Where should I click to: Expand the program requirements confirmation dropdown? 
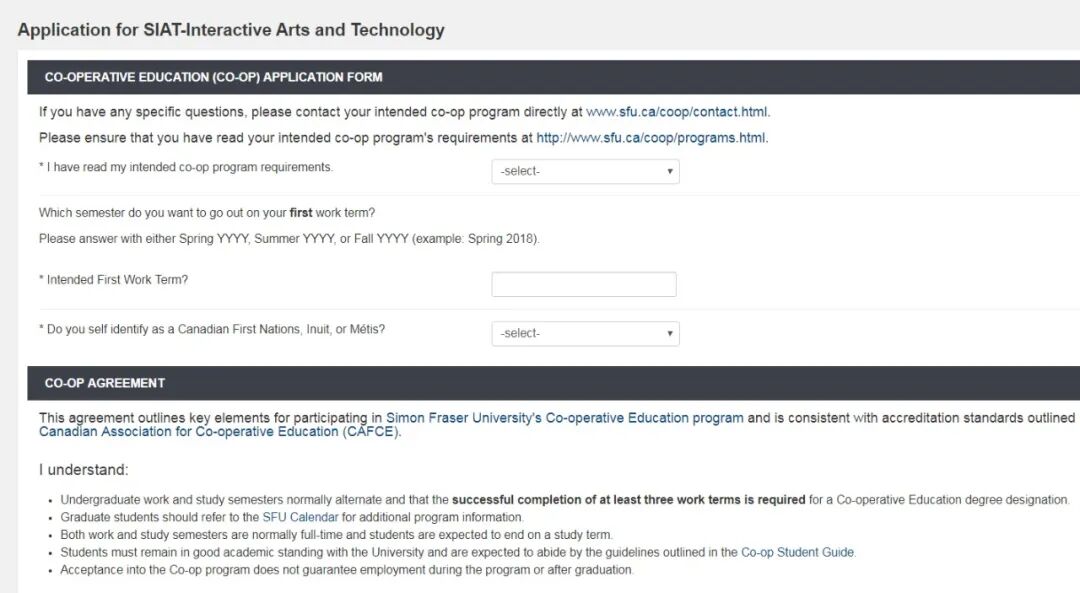click(x=585, y=171)
